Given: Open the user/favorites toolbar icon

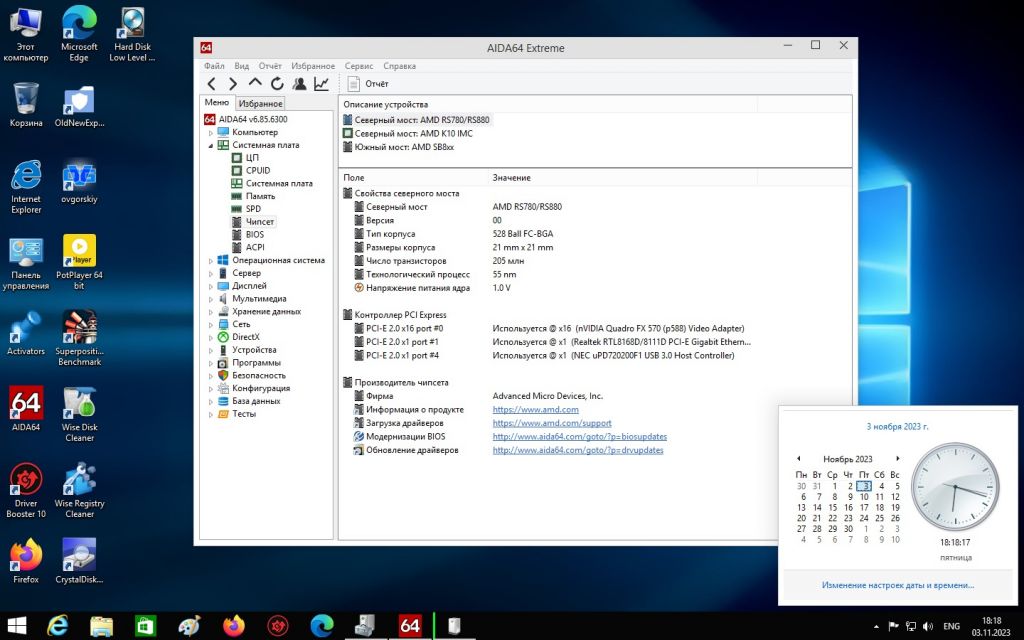Looking at the screenshot, I should coord(300,84).
